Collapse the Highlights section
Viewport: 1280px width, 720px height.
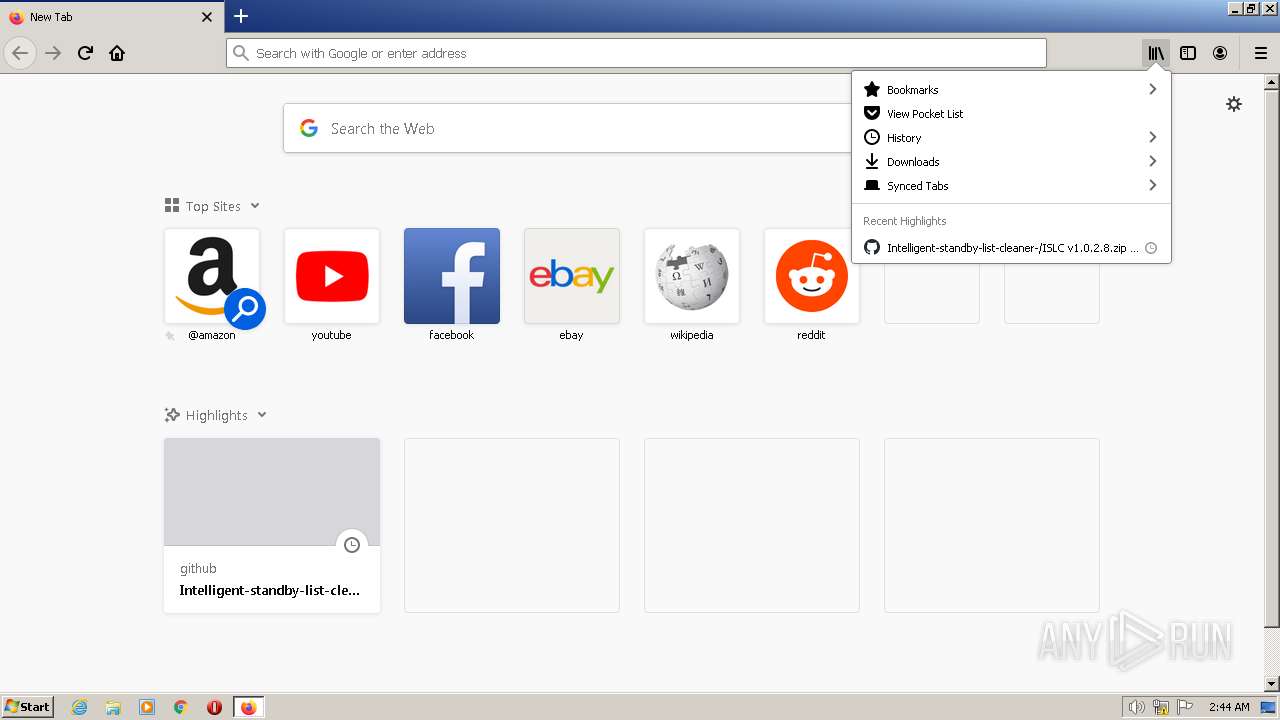[262, 415]
